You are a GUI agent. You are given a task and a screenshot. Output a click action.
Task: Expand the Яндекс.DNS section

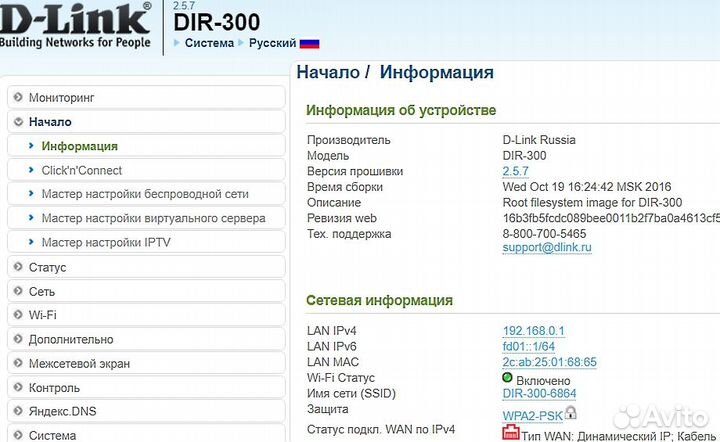click(146, 411)
